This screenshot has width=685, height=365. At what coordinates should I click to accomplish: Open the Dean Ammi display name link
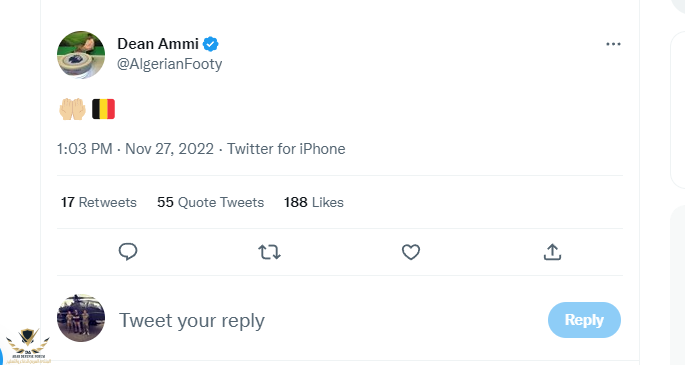(x=158, y=44)
